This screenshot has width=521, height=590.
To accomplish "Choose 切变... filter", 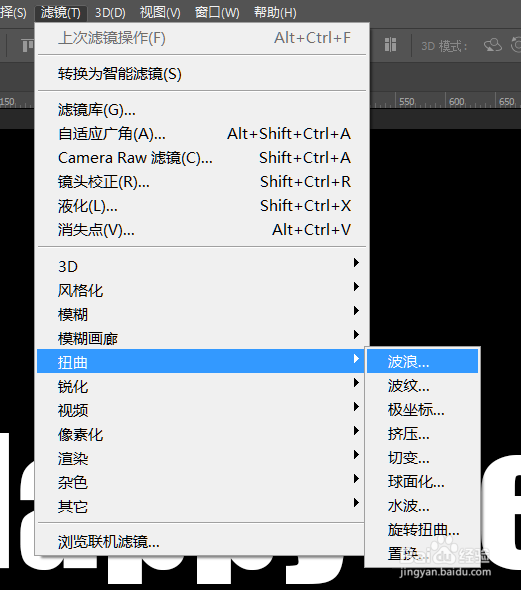I will click(422, 458).
